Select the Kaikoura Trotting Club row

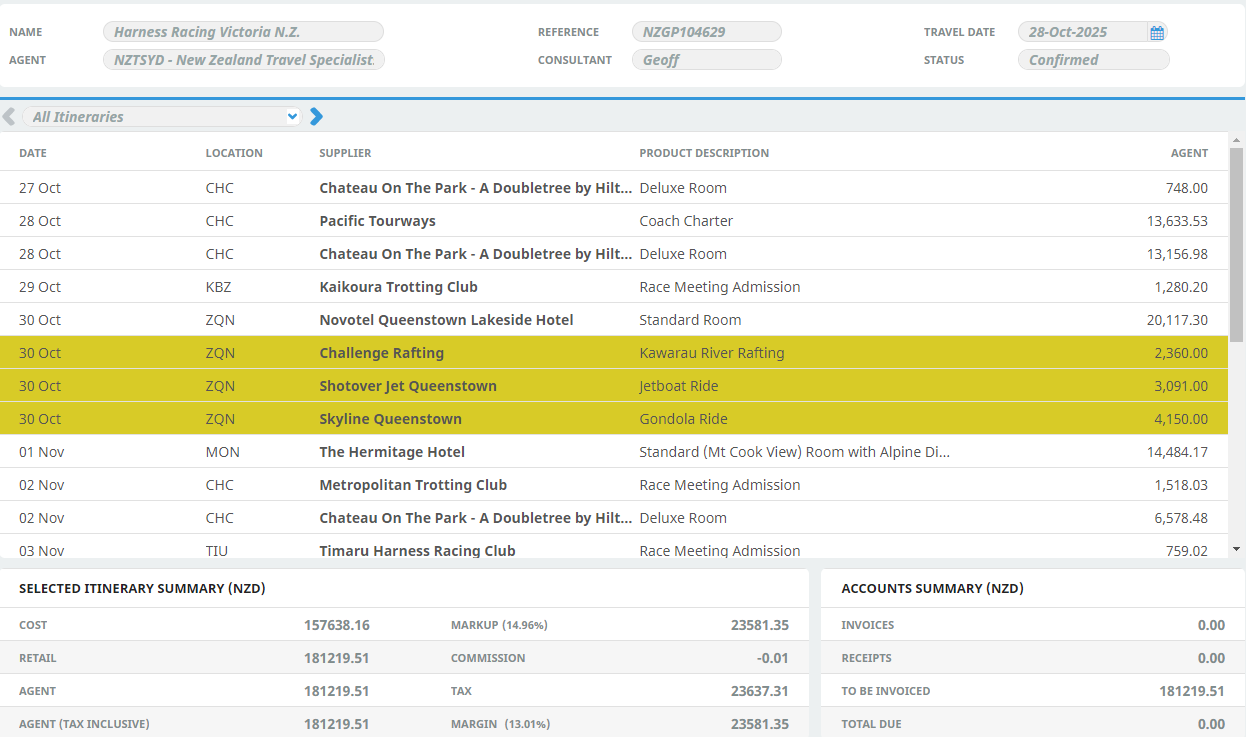pos(600,287)
